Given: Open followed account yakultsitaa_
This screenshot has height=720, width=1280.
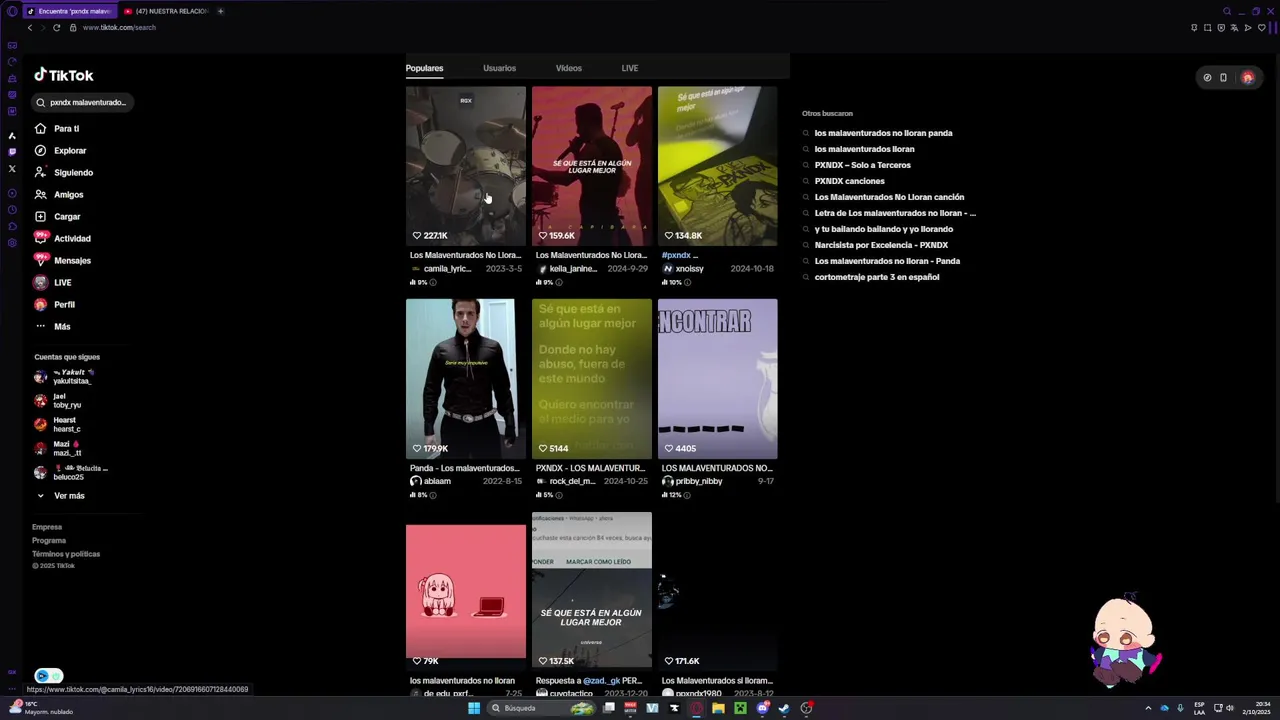Looking at the screenshot, I should (63, 377).
